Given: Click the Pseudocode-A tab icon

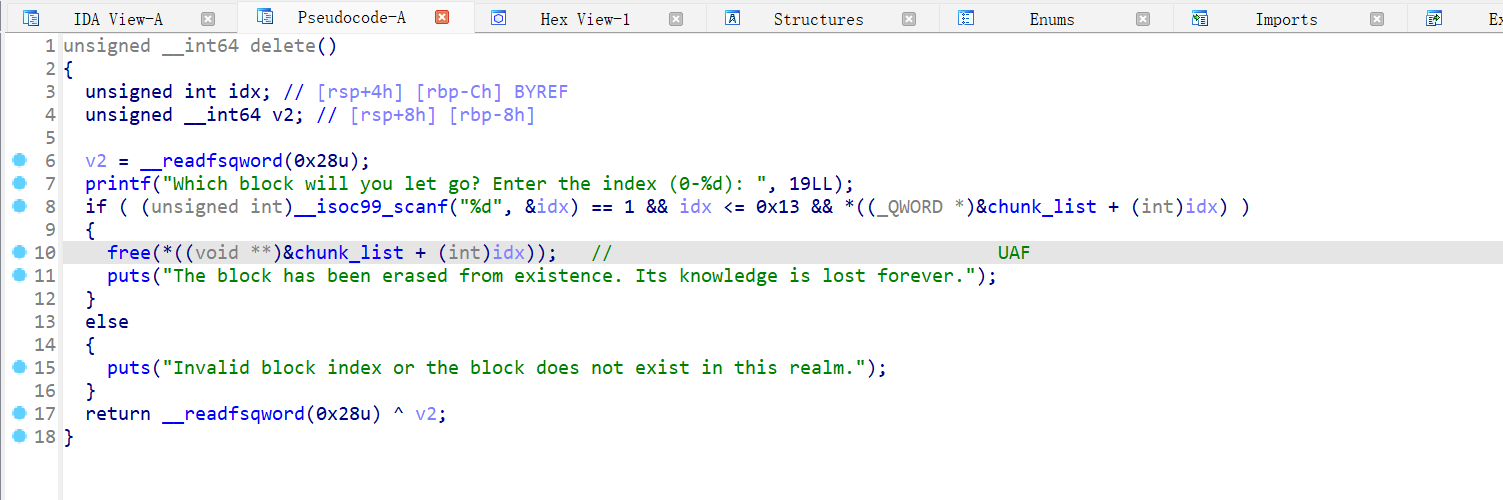Looking at the screenshot, I should [x=264, y=17].
